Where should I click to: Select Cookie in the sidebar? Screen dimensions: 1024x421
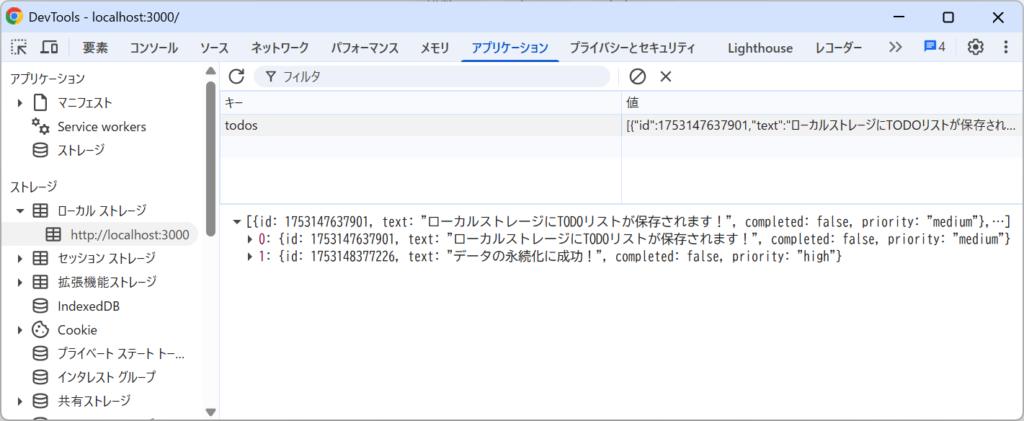tap(77, 330)
